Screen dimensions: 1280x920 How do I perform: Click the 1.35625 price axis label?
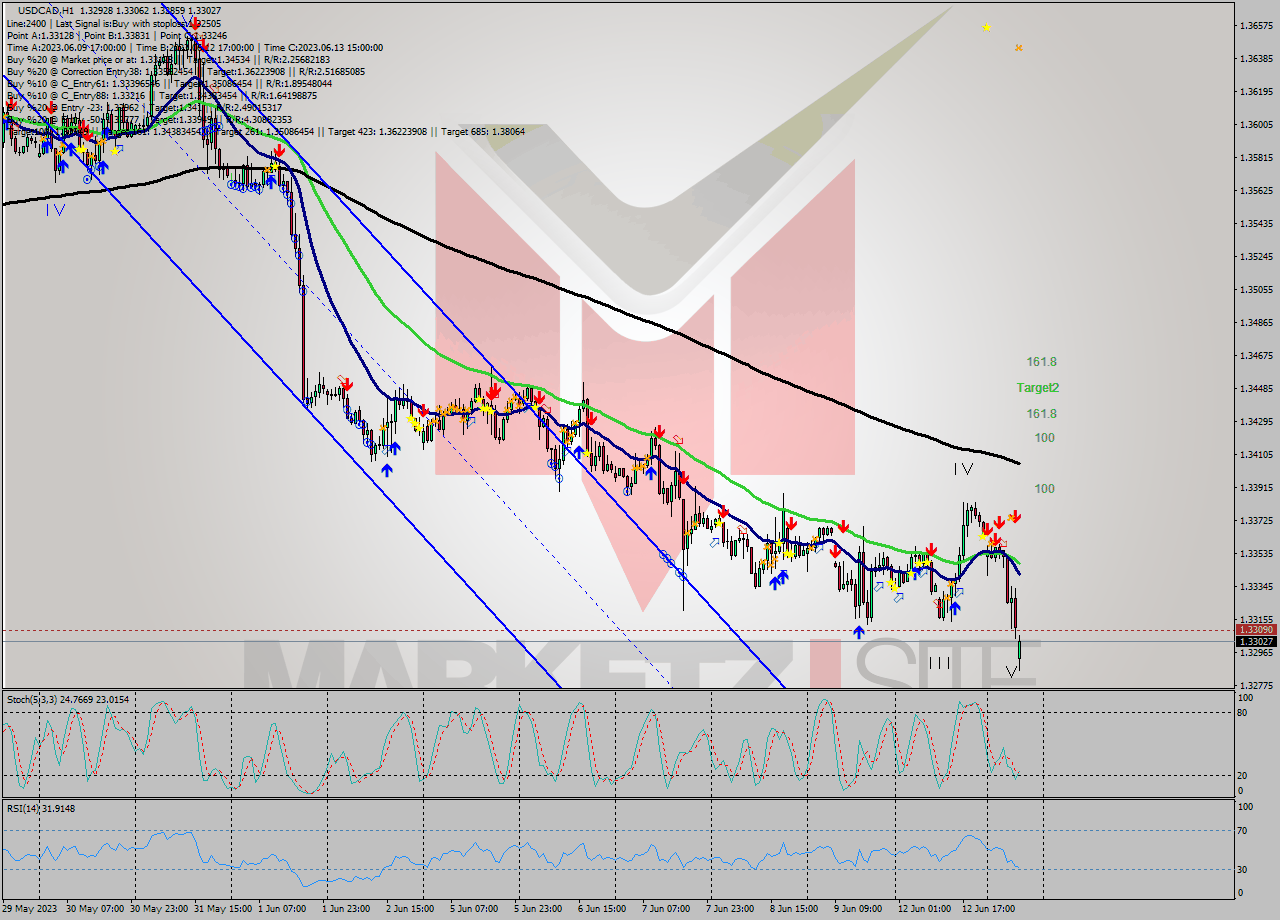(1255, 191)
